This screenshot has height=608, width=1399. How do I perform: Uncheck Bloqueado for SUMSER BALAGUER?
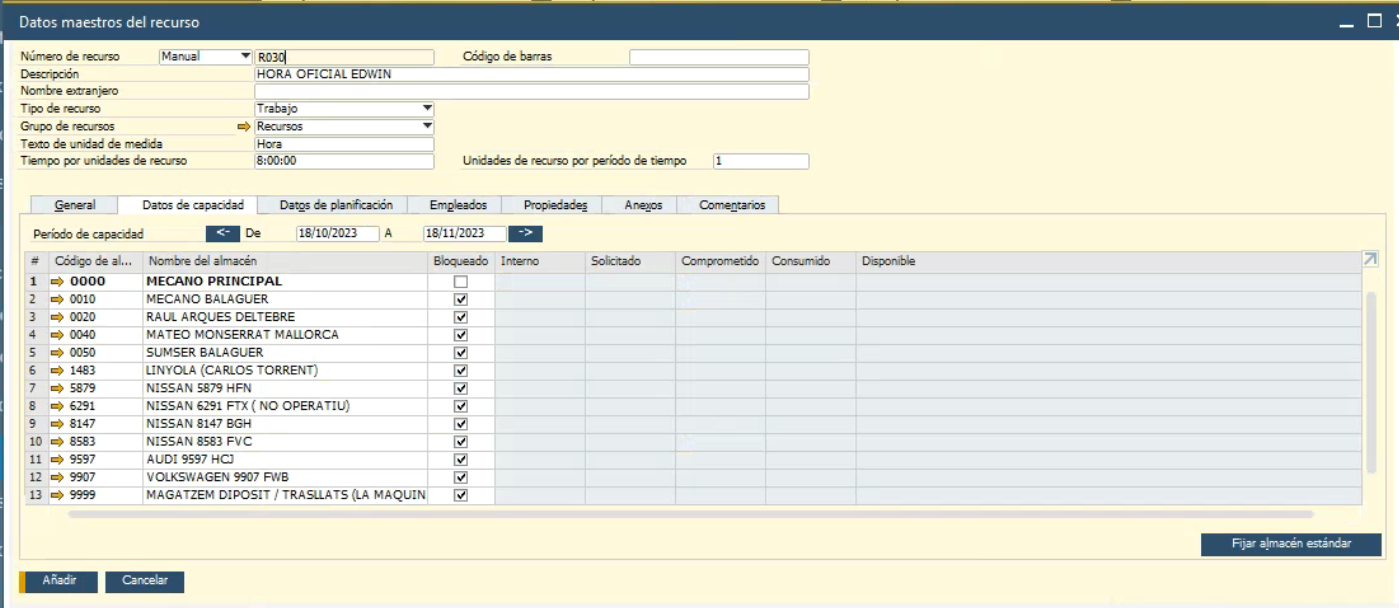461,353
